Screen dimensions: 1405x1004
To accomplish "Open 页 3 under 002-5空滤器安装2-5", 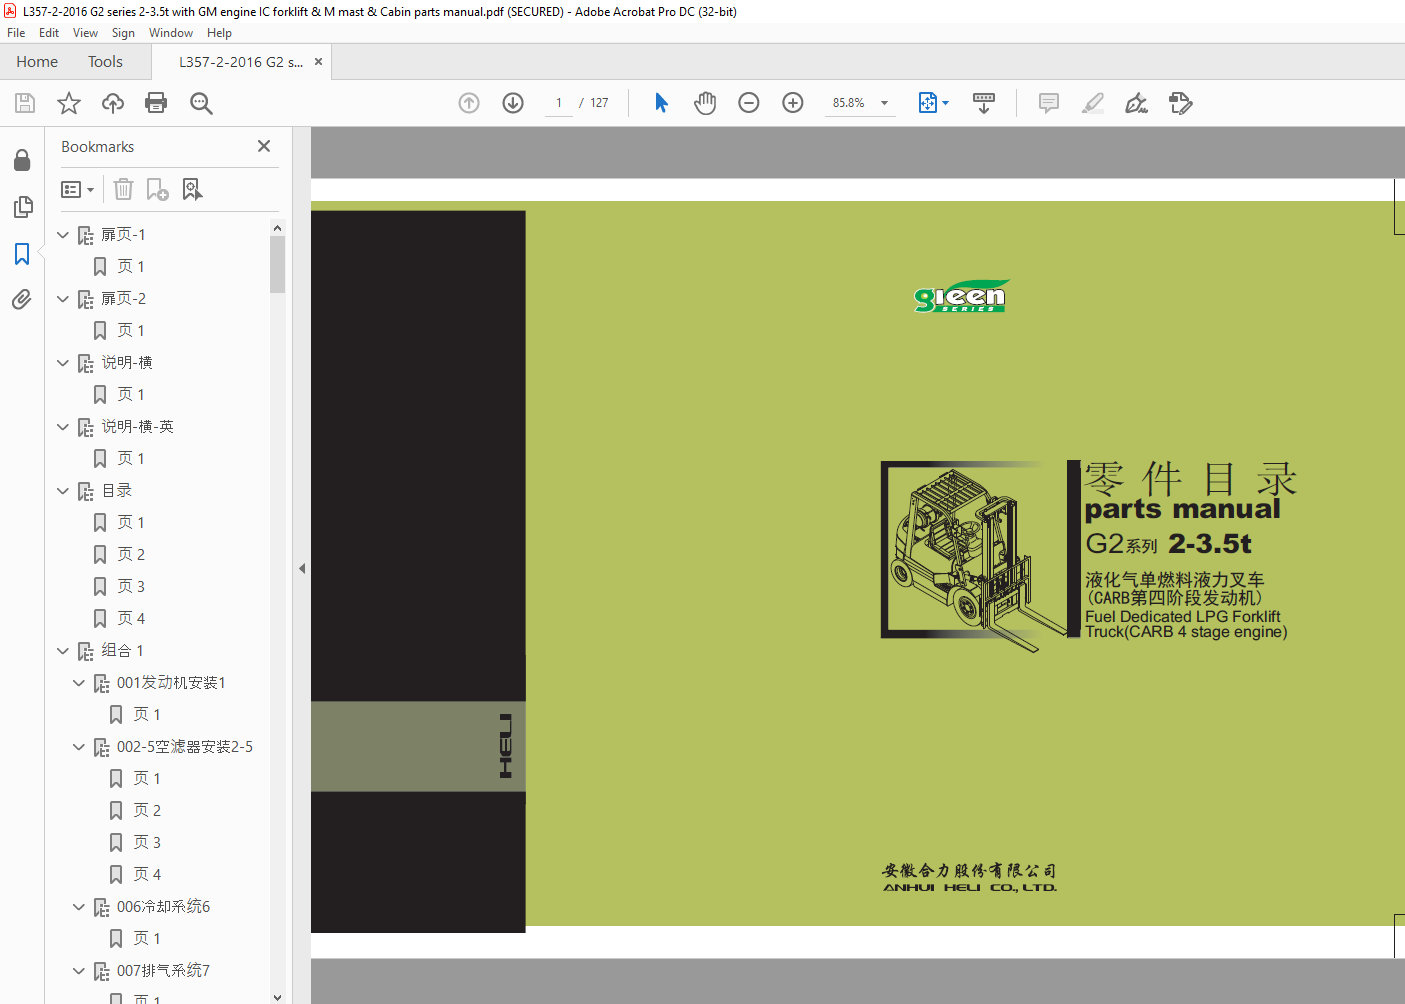I will pyautogui.click(x=147, y=843).
